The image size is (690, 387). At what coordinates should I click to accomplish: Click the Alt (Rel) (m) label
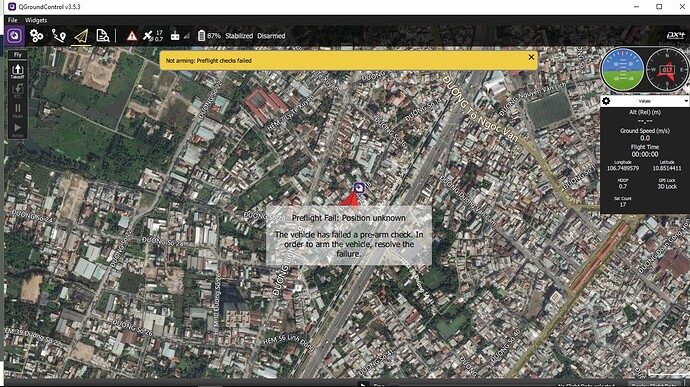pyautogui.click(x=645, y=112)
